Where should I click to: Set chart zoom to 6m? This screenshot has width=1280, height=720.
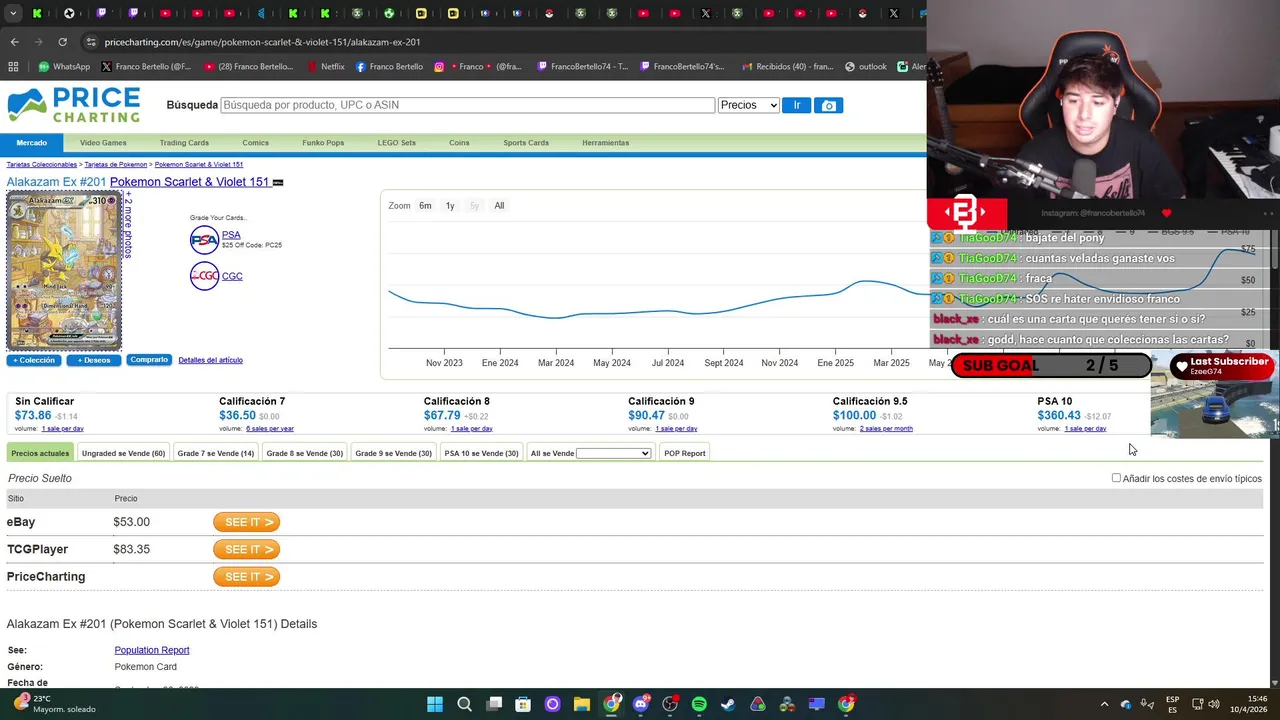(425, 206)
